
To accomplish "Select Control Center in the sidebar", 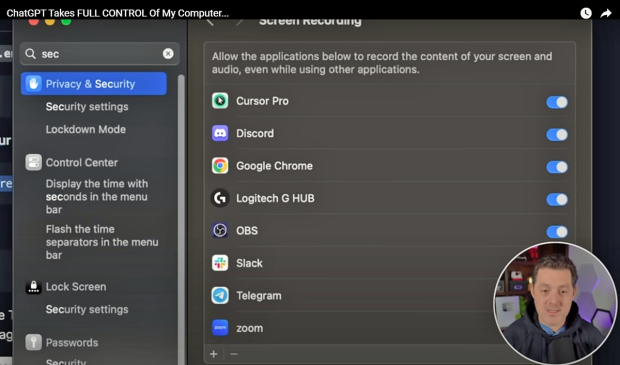I will (82, 163).
